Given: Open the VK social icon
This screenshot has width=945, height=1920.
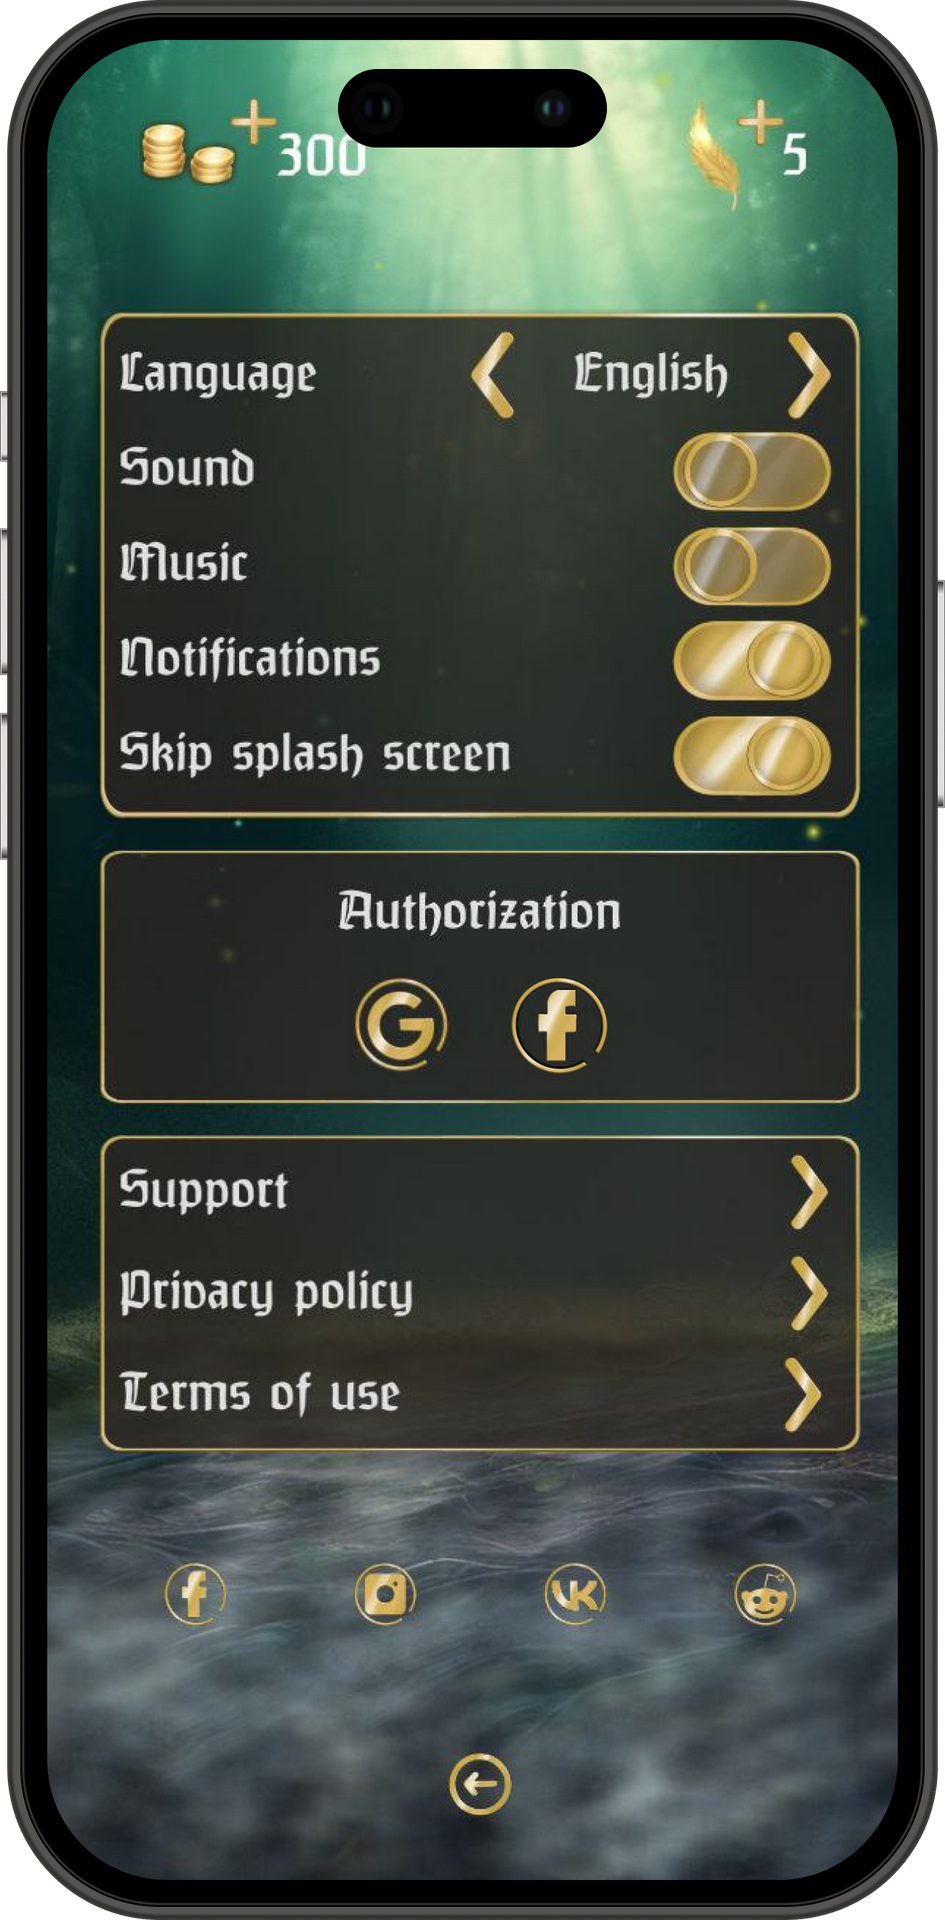Looking at the screenshot, I should (575, 1593).
